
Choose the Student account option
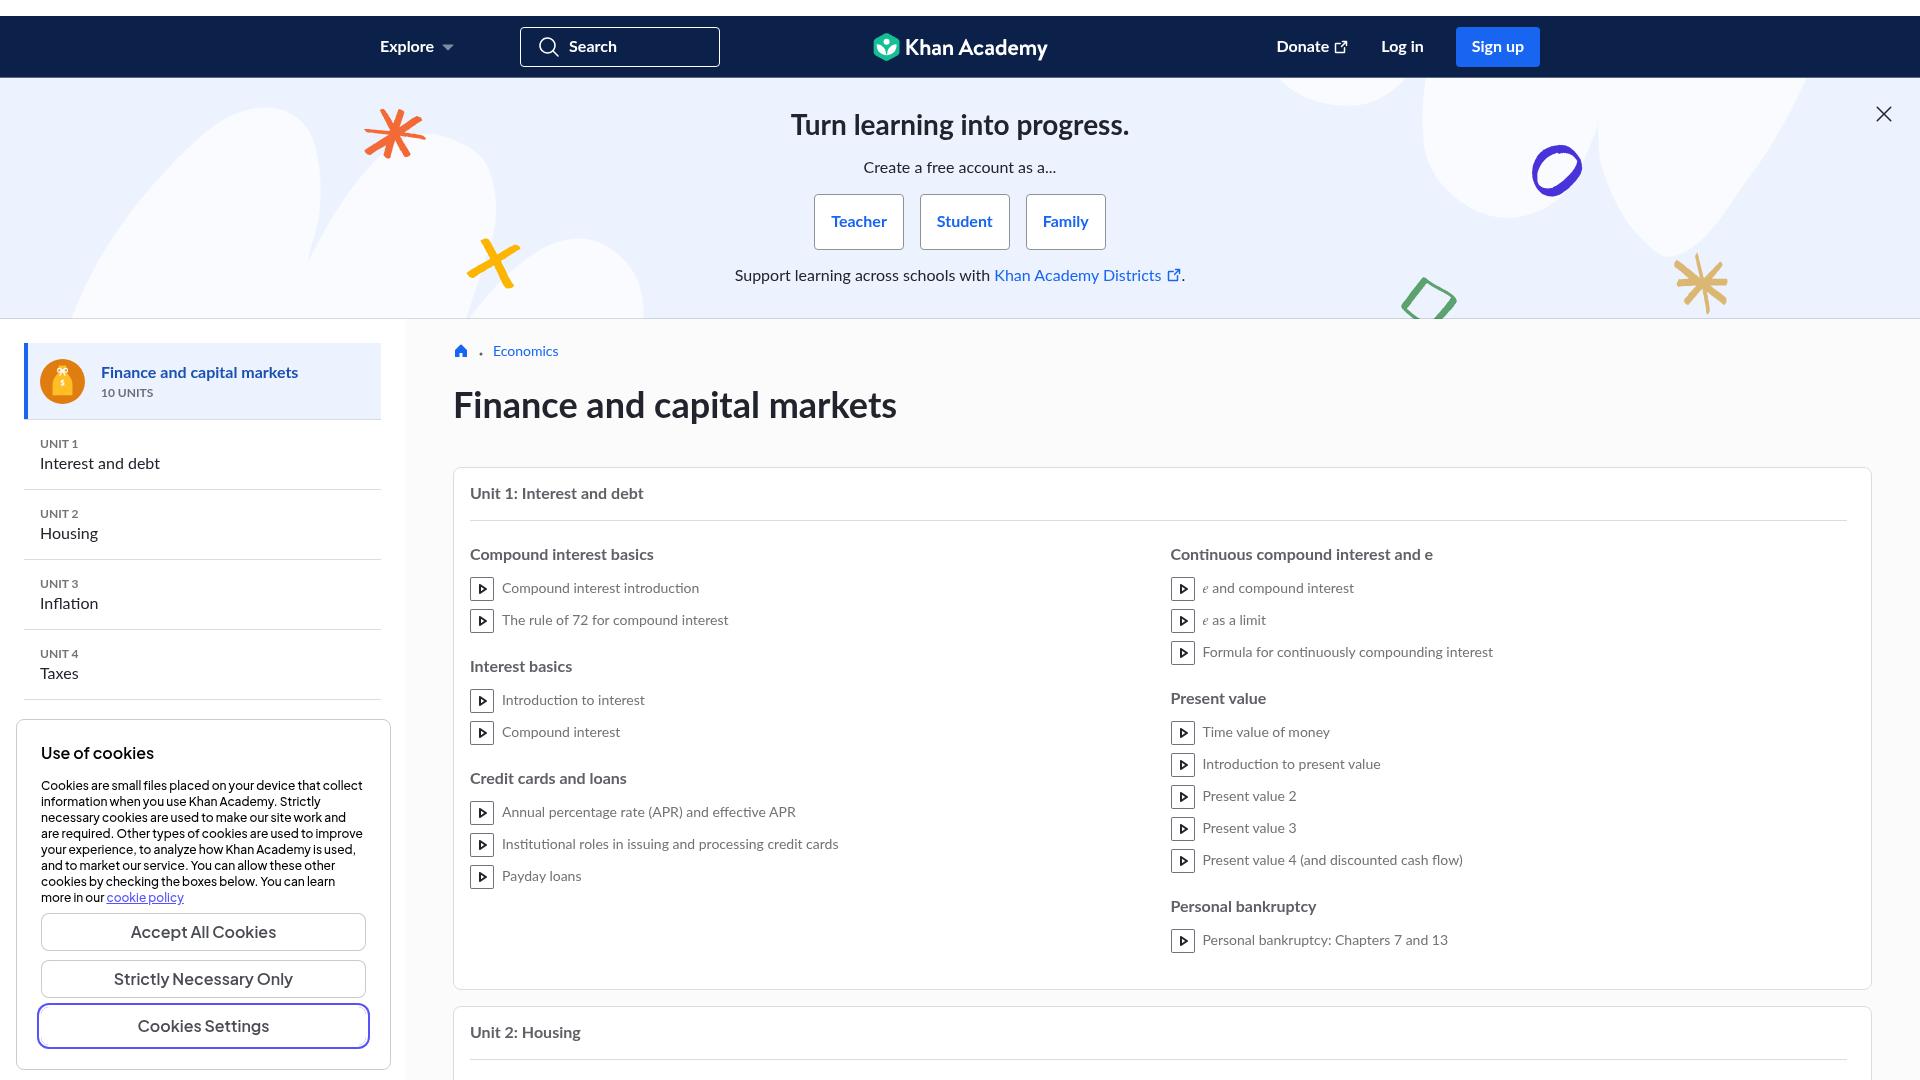(x=964, y=222)
